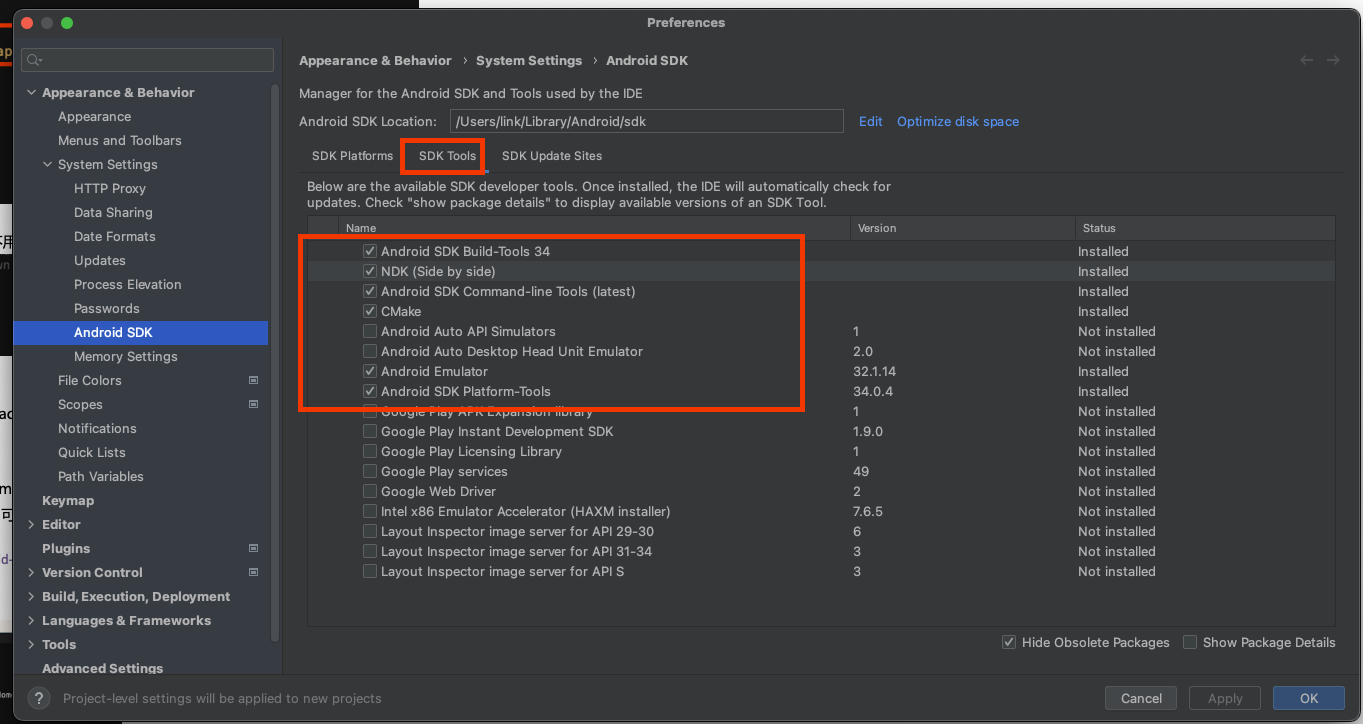Open SDK Update Sites tab
Image resolution: width=1363 pixels, height=724 pixels.
point(552,156)
